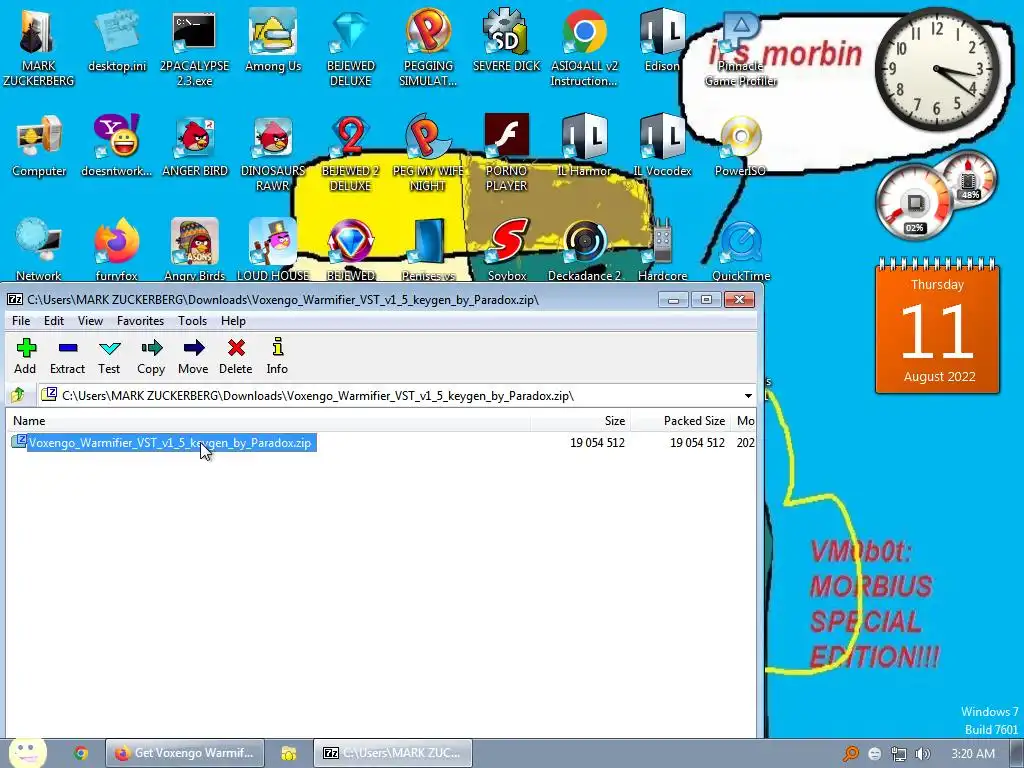Click the red Delete toolbar button
1024x768 pixels.
point(236,356)
